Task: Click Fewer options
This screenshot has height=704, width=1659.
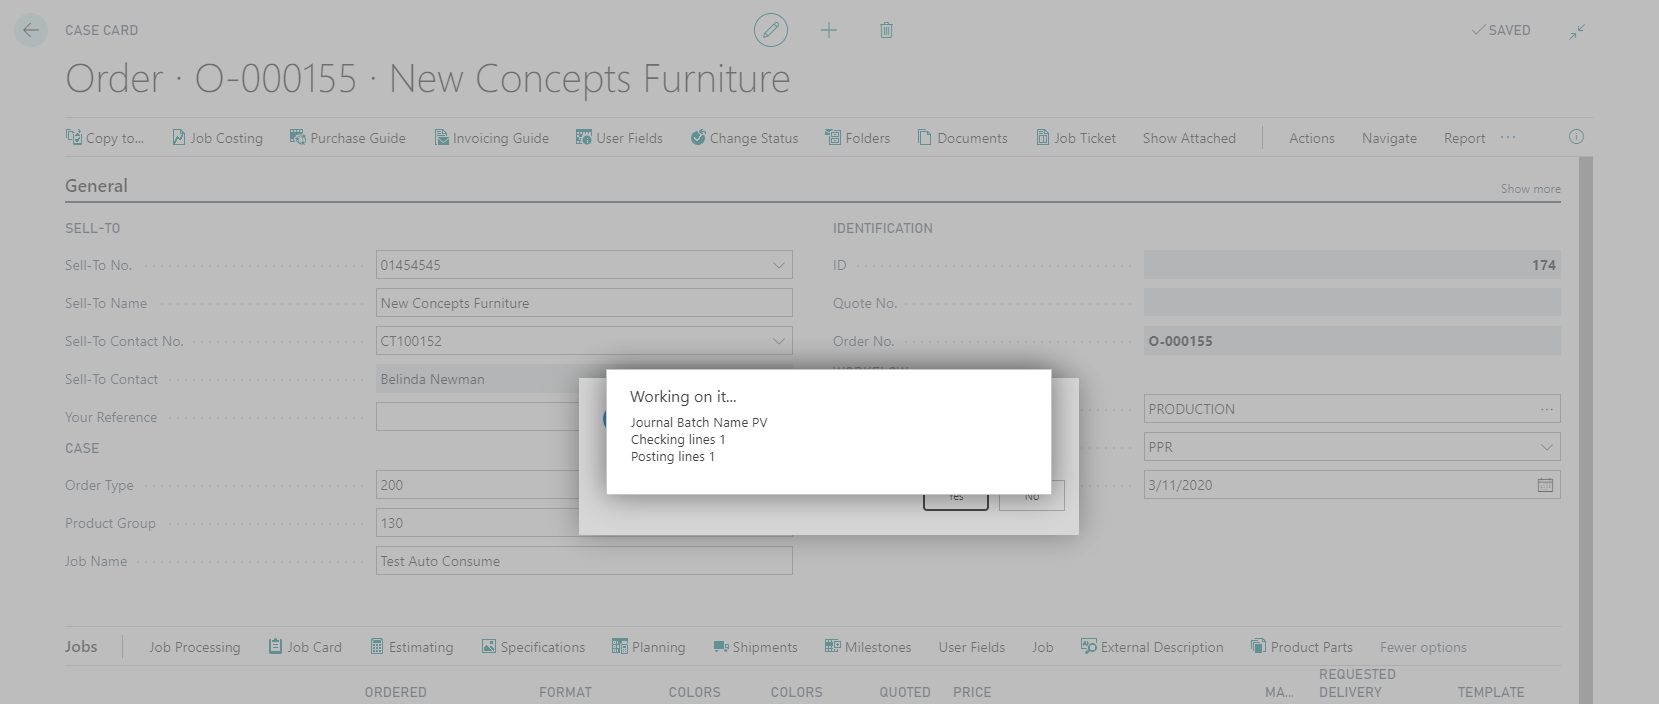Action: [x=1423, y=647]
